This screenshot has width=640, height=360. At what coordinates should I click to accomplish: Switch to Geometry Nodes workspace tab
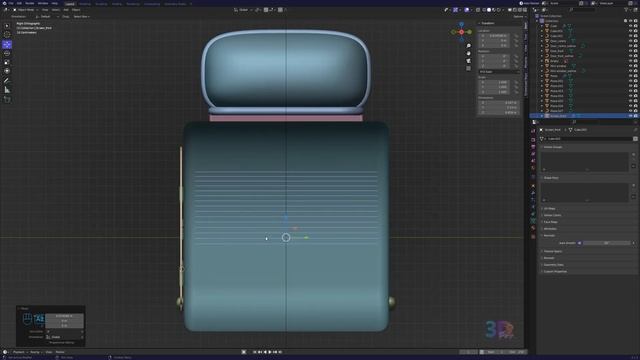(175, 4)
